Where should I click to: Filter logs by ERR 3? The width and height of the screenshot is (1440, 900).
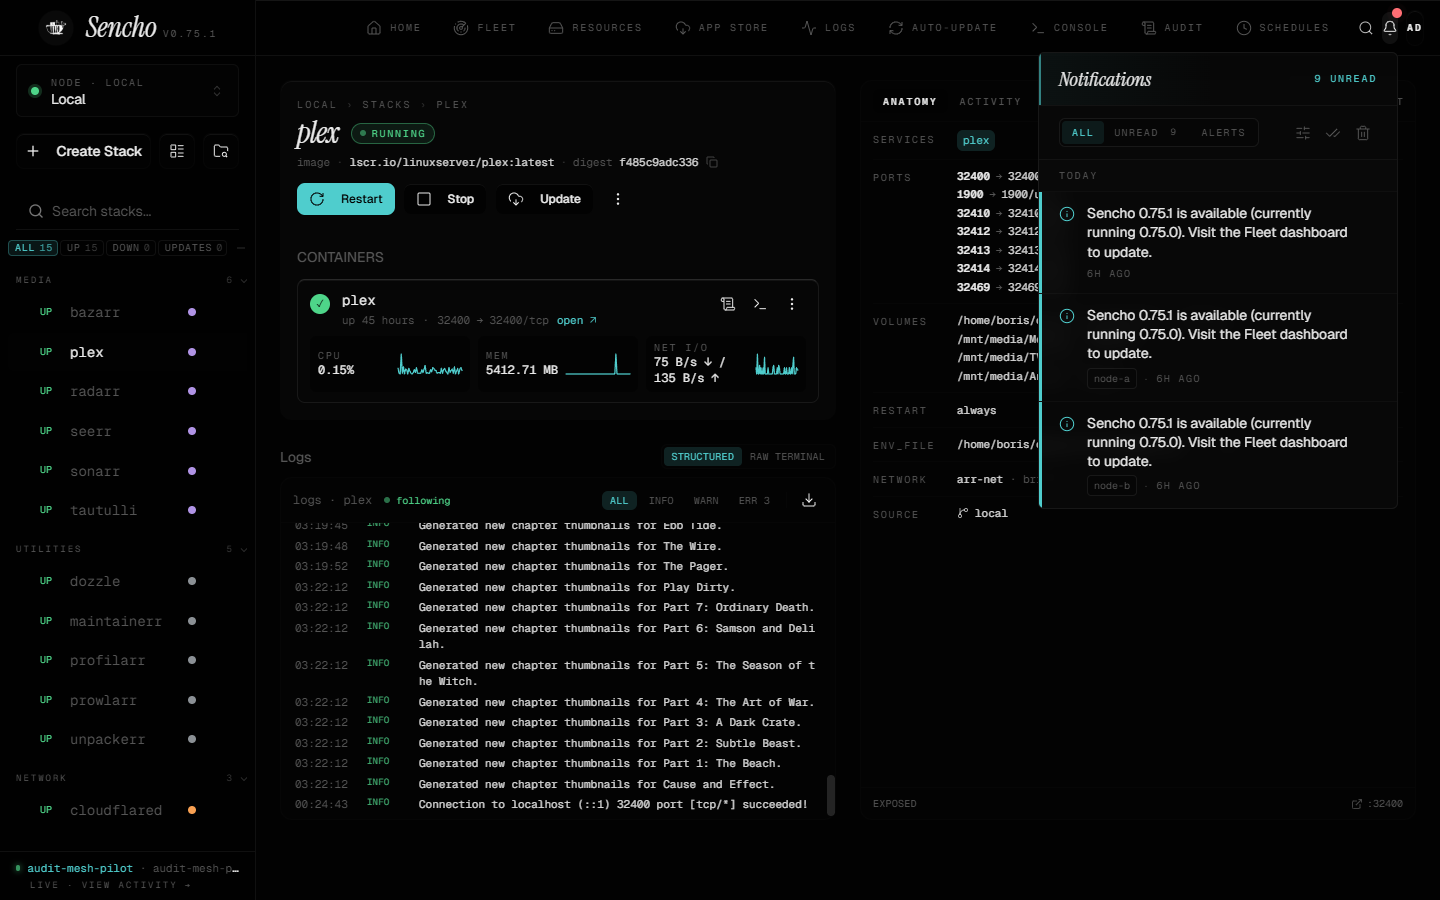click(x=754, y=501)
